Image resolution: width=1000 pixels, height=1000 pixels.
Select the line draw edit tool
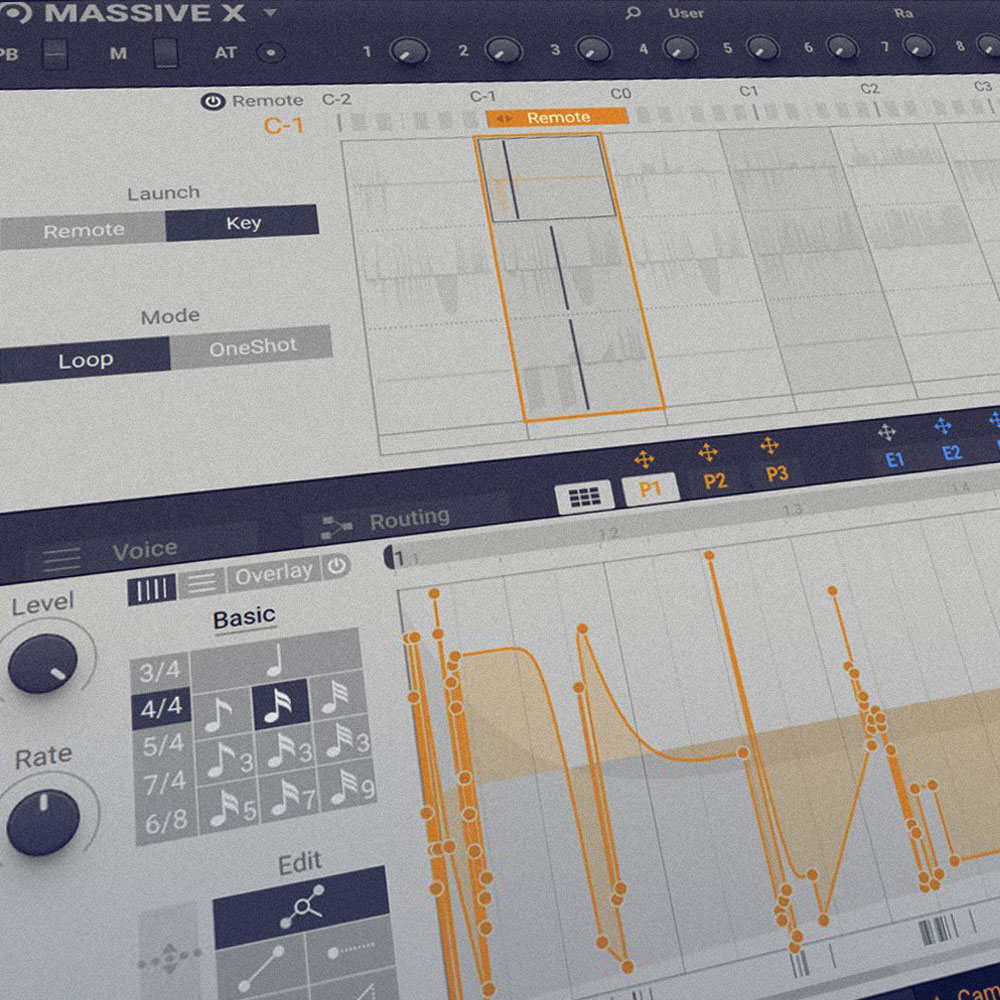pyautogui.click(x=261, y=969)
